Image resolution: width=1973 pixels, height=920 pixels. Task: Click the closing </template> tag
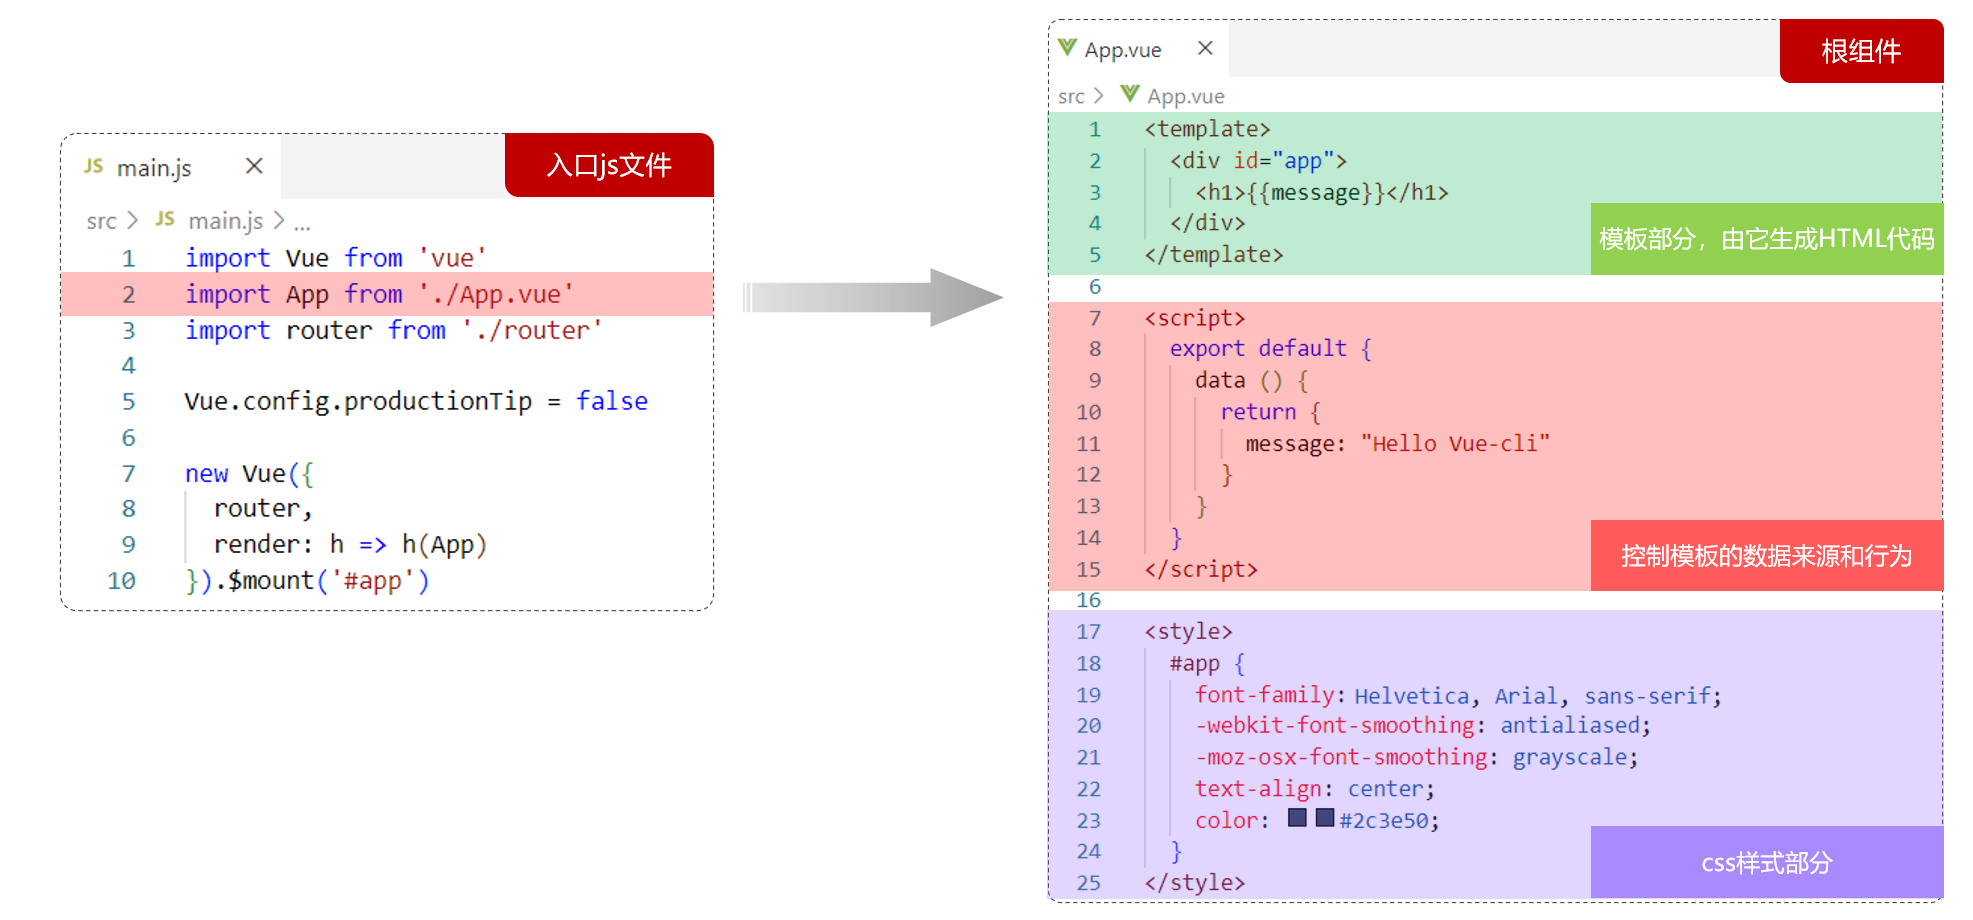pos(1214,255)
